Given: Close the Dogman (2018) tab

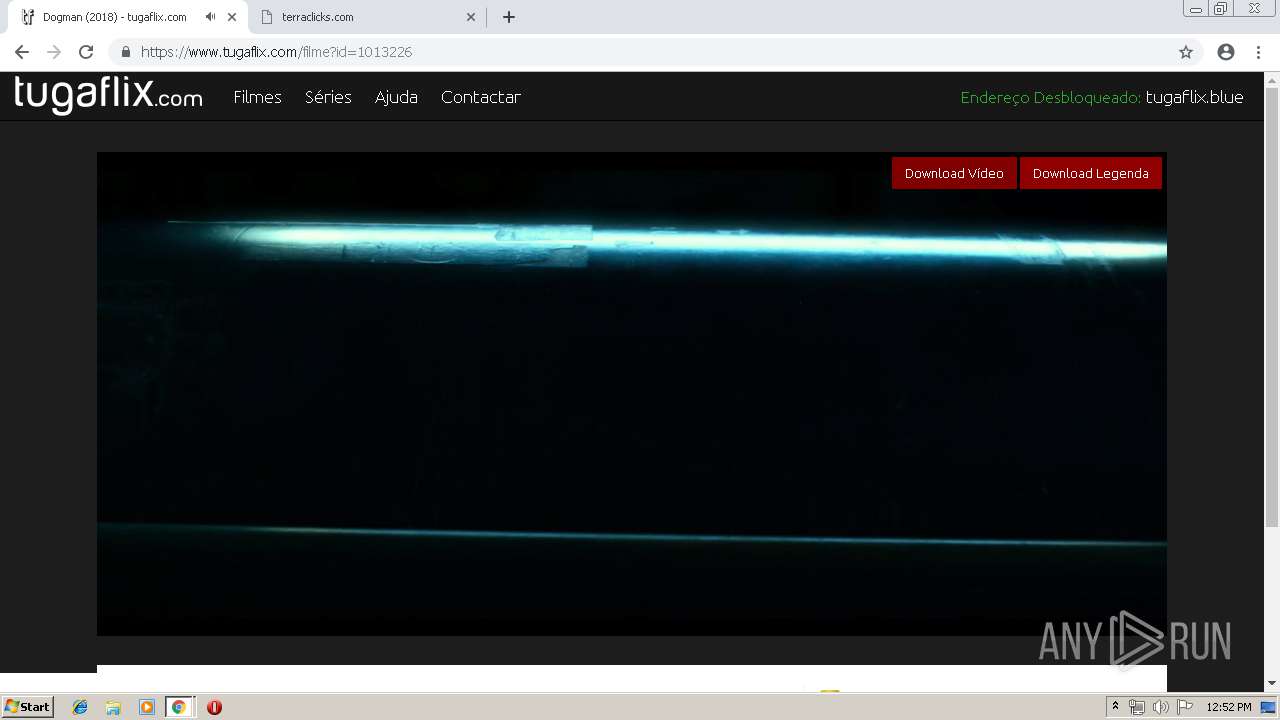Looking at the screenshot, I should (231, 17).
